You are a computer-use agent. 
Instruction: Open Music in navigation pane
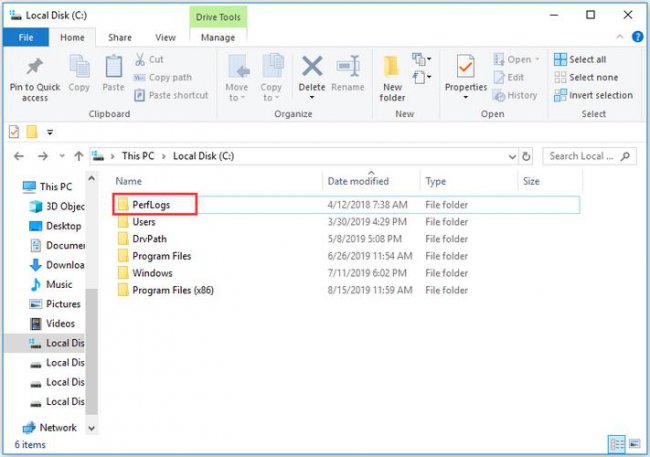tap(51, 284)
